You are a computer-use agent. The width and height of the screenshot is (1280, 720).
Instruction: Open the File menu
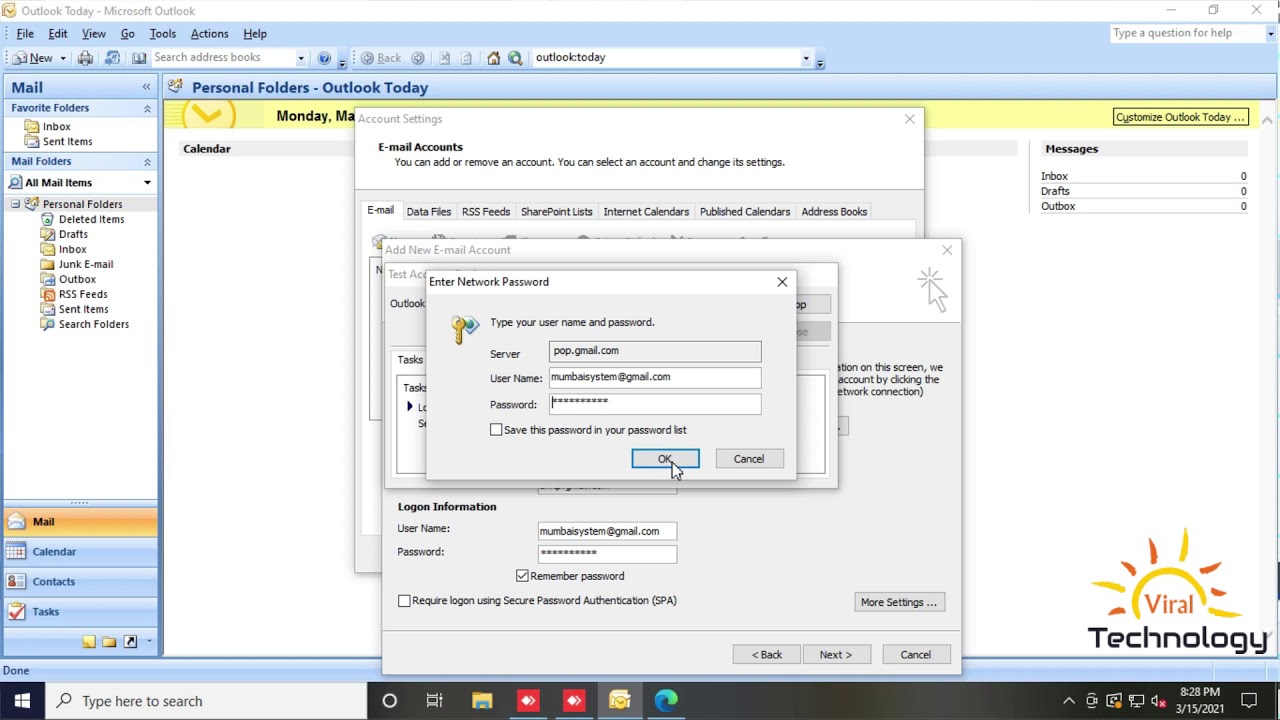[x=25, y=34]
